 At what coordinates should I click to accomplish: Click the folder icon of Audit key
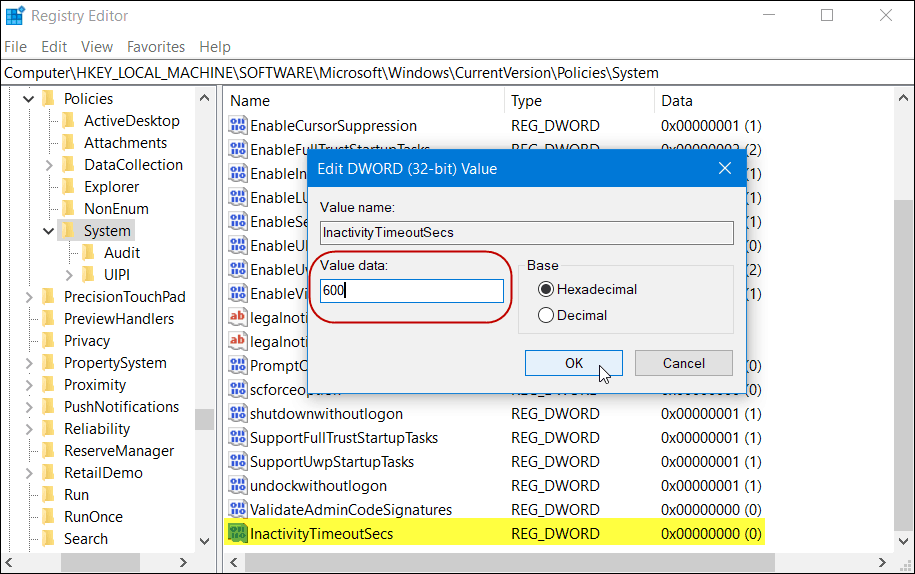[89, 253]
